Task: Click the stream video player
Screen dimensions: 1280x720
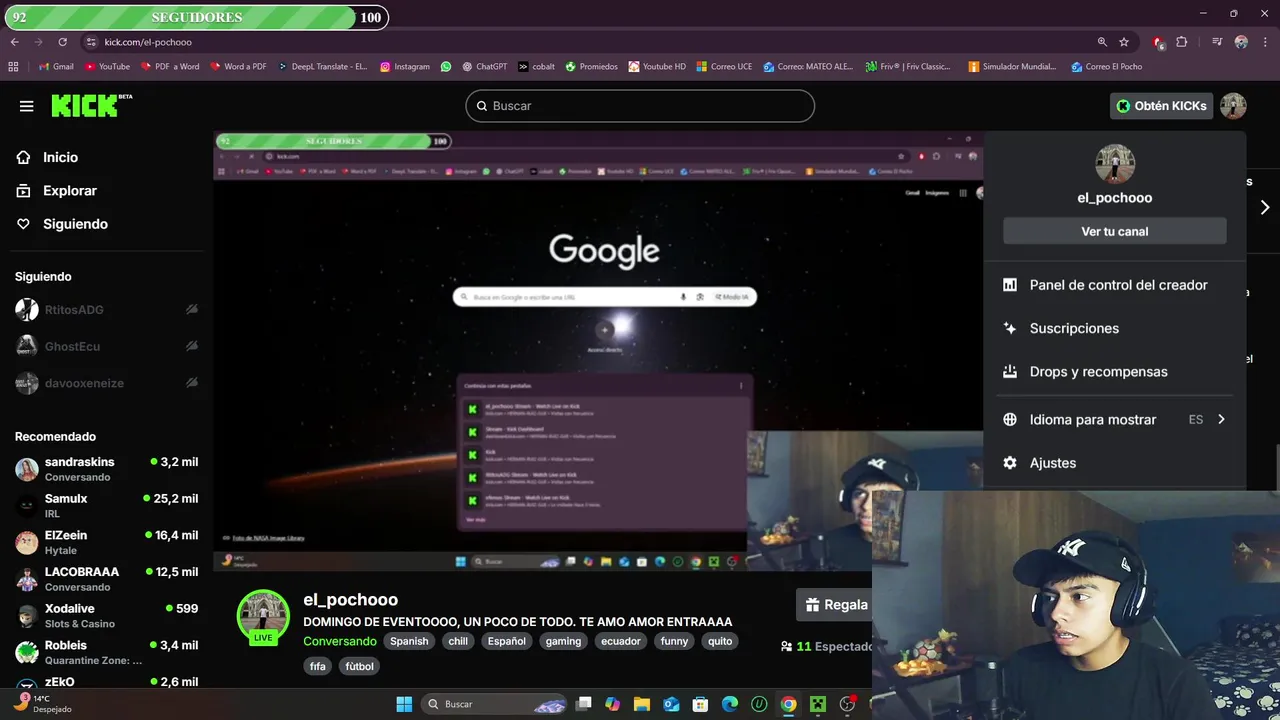Action: pyautogui.click(x=598, y=351)
